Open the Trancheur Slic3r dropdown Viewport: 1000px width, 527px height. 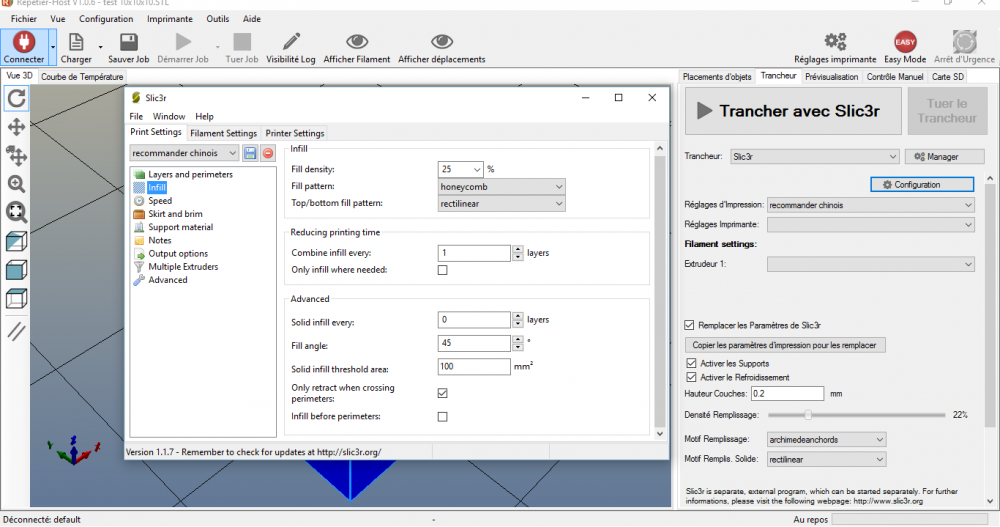814,156
